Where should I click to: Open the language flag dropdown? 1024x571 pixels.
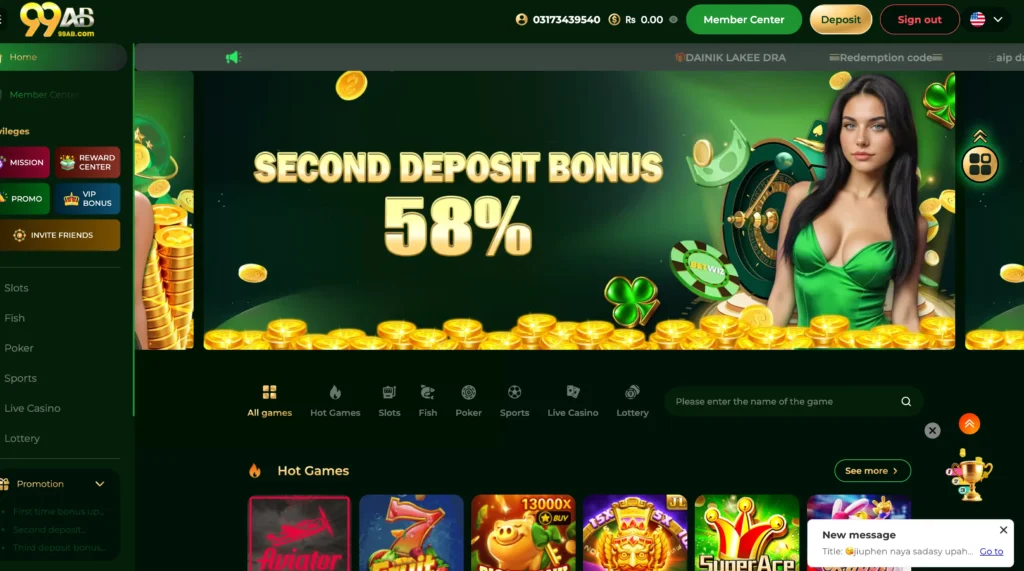click(986, 20)
